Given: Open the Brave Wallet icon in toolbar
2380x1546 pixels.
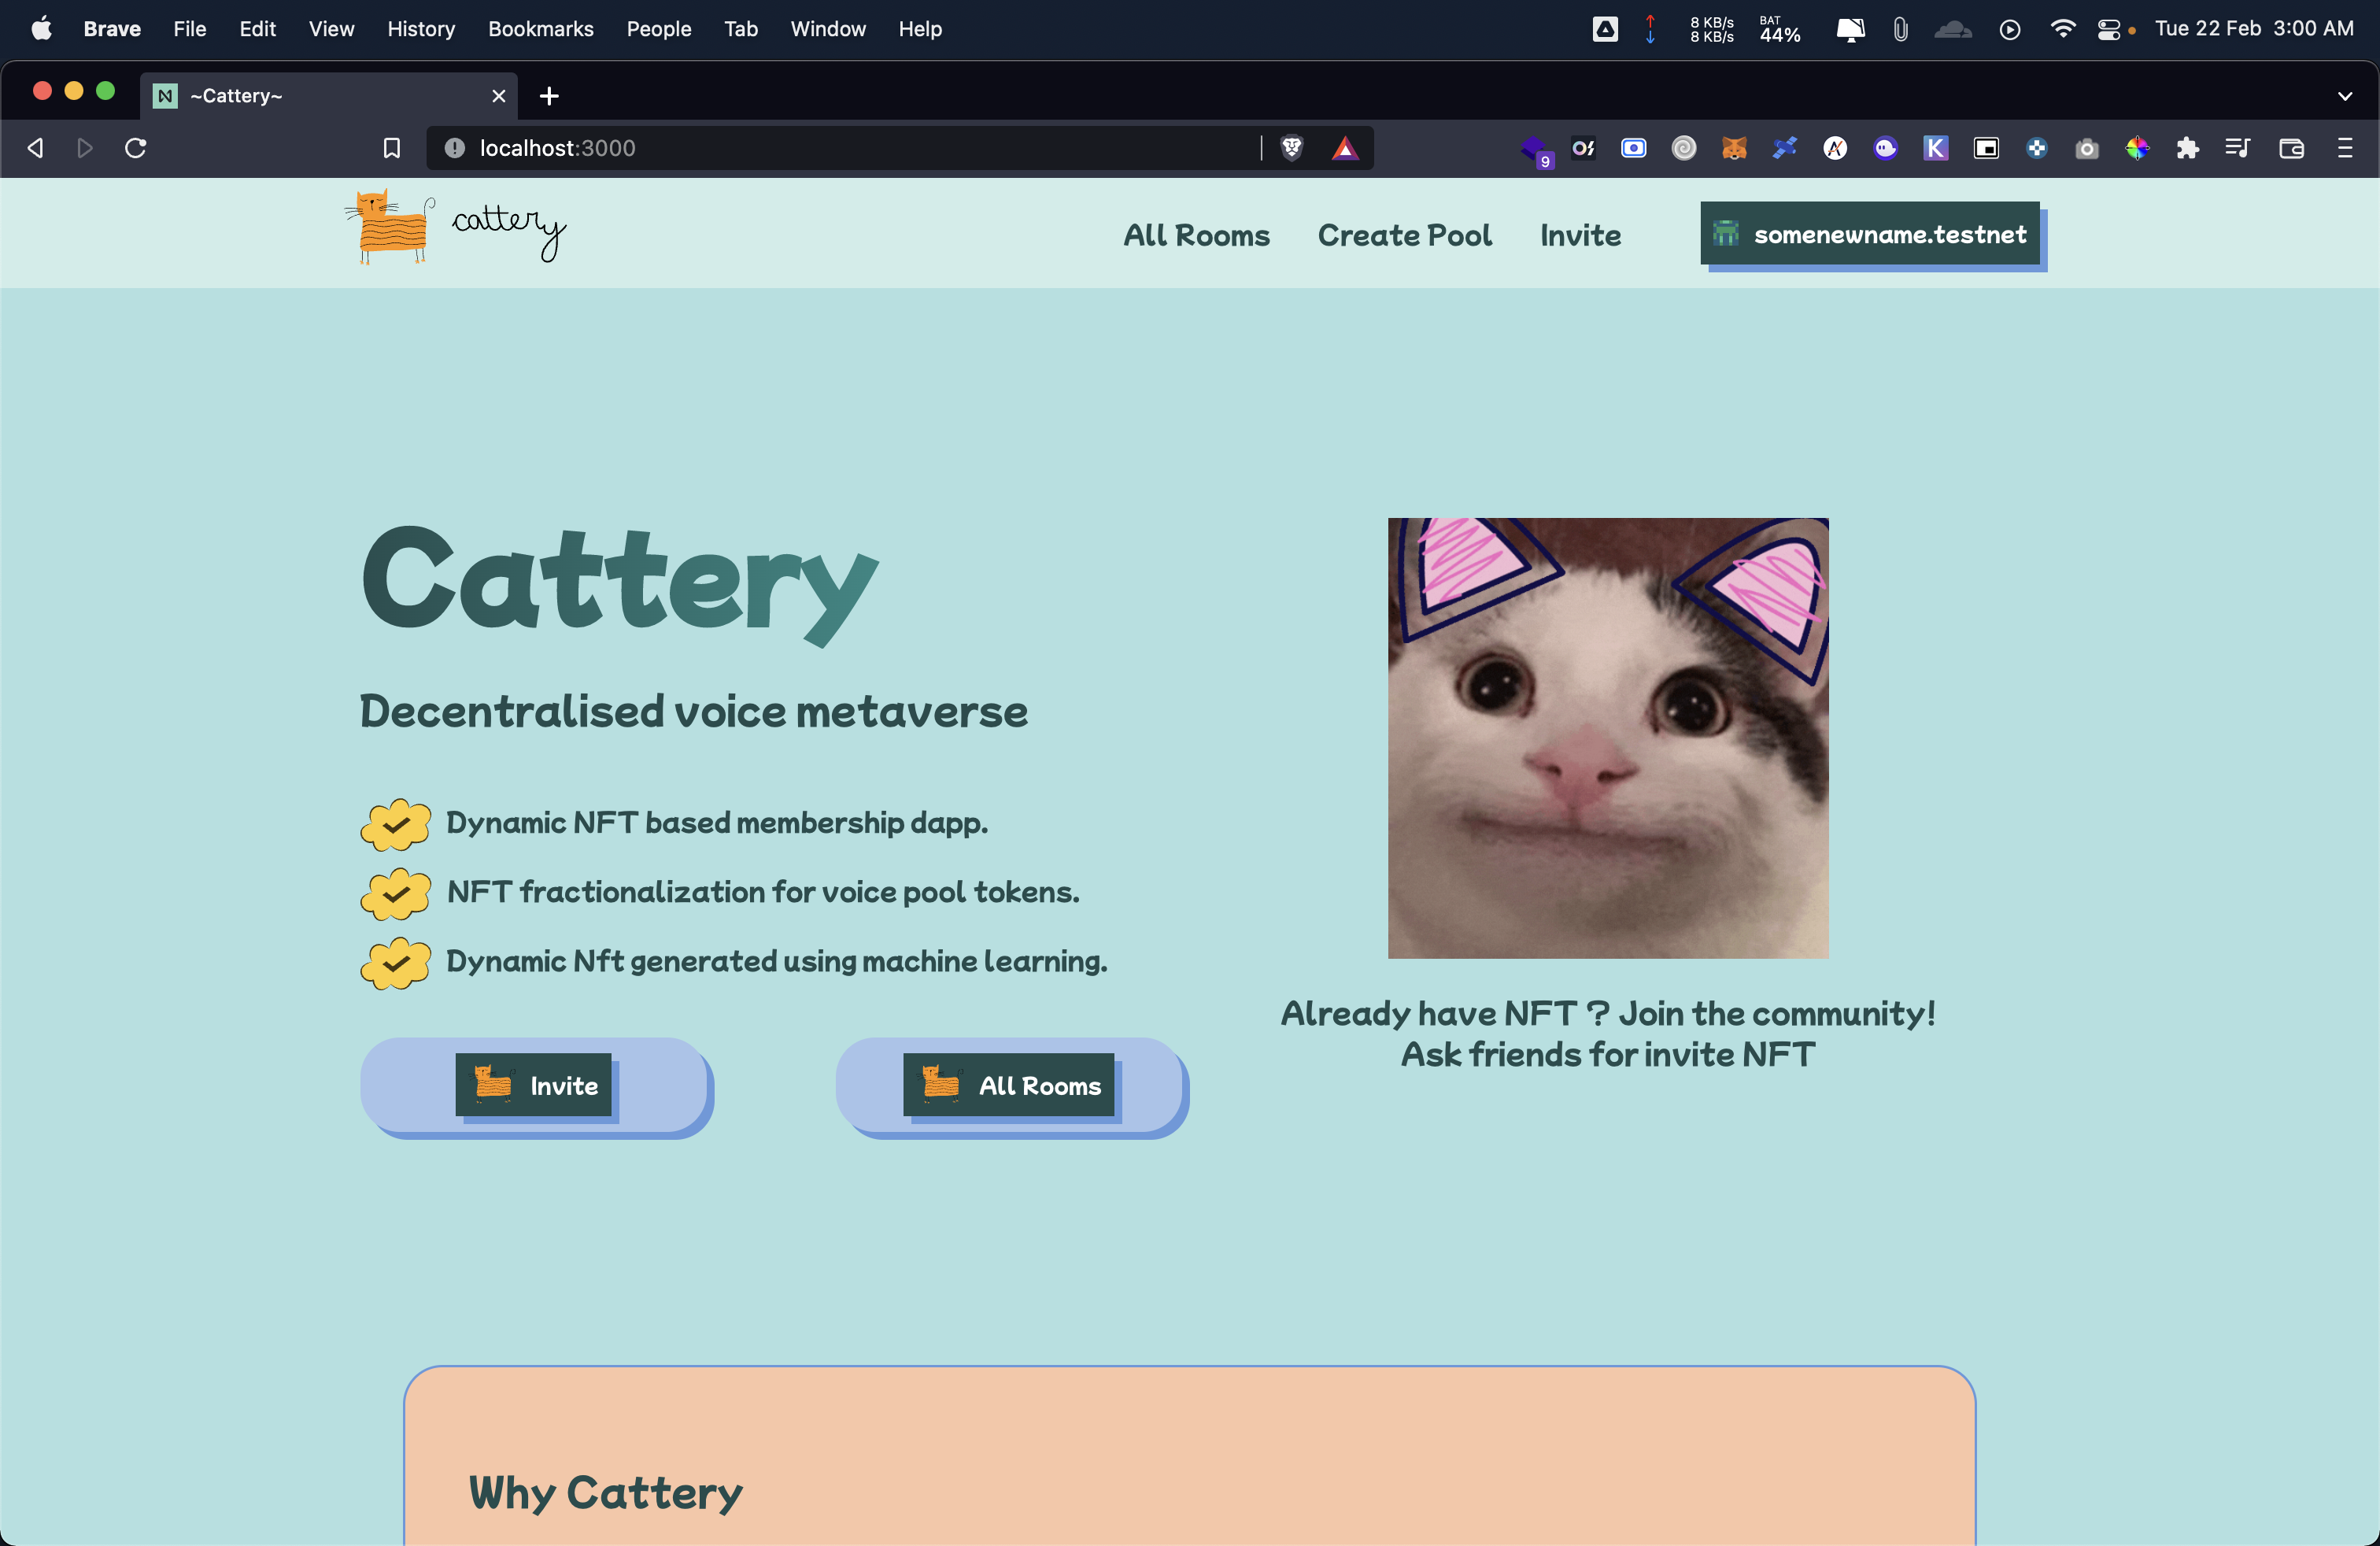Looking at the screenshot, I should [x=2291, y=148].
